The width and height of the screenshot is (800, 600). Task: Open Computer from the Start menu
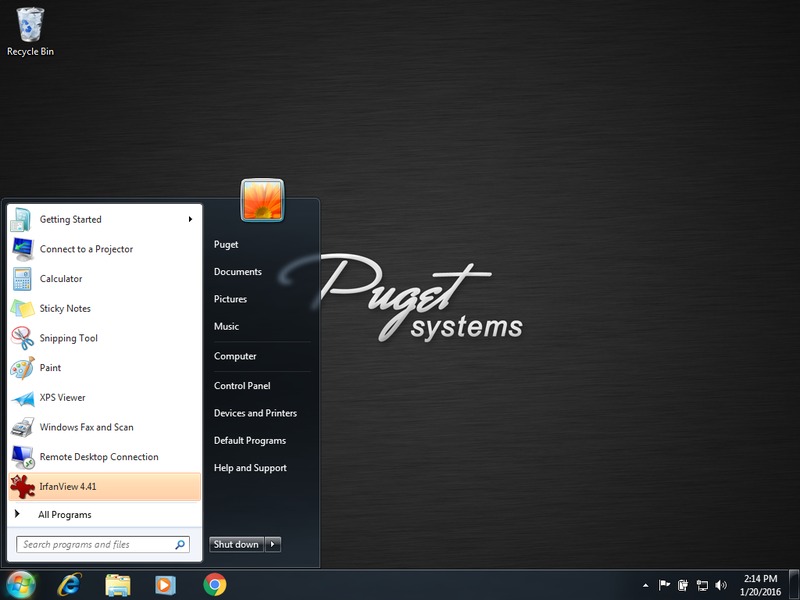click(235, 356)
